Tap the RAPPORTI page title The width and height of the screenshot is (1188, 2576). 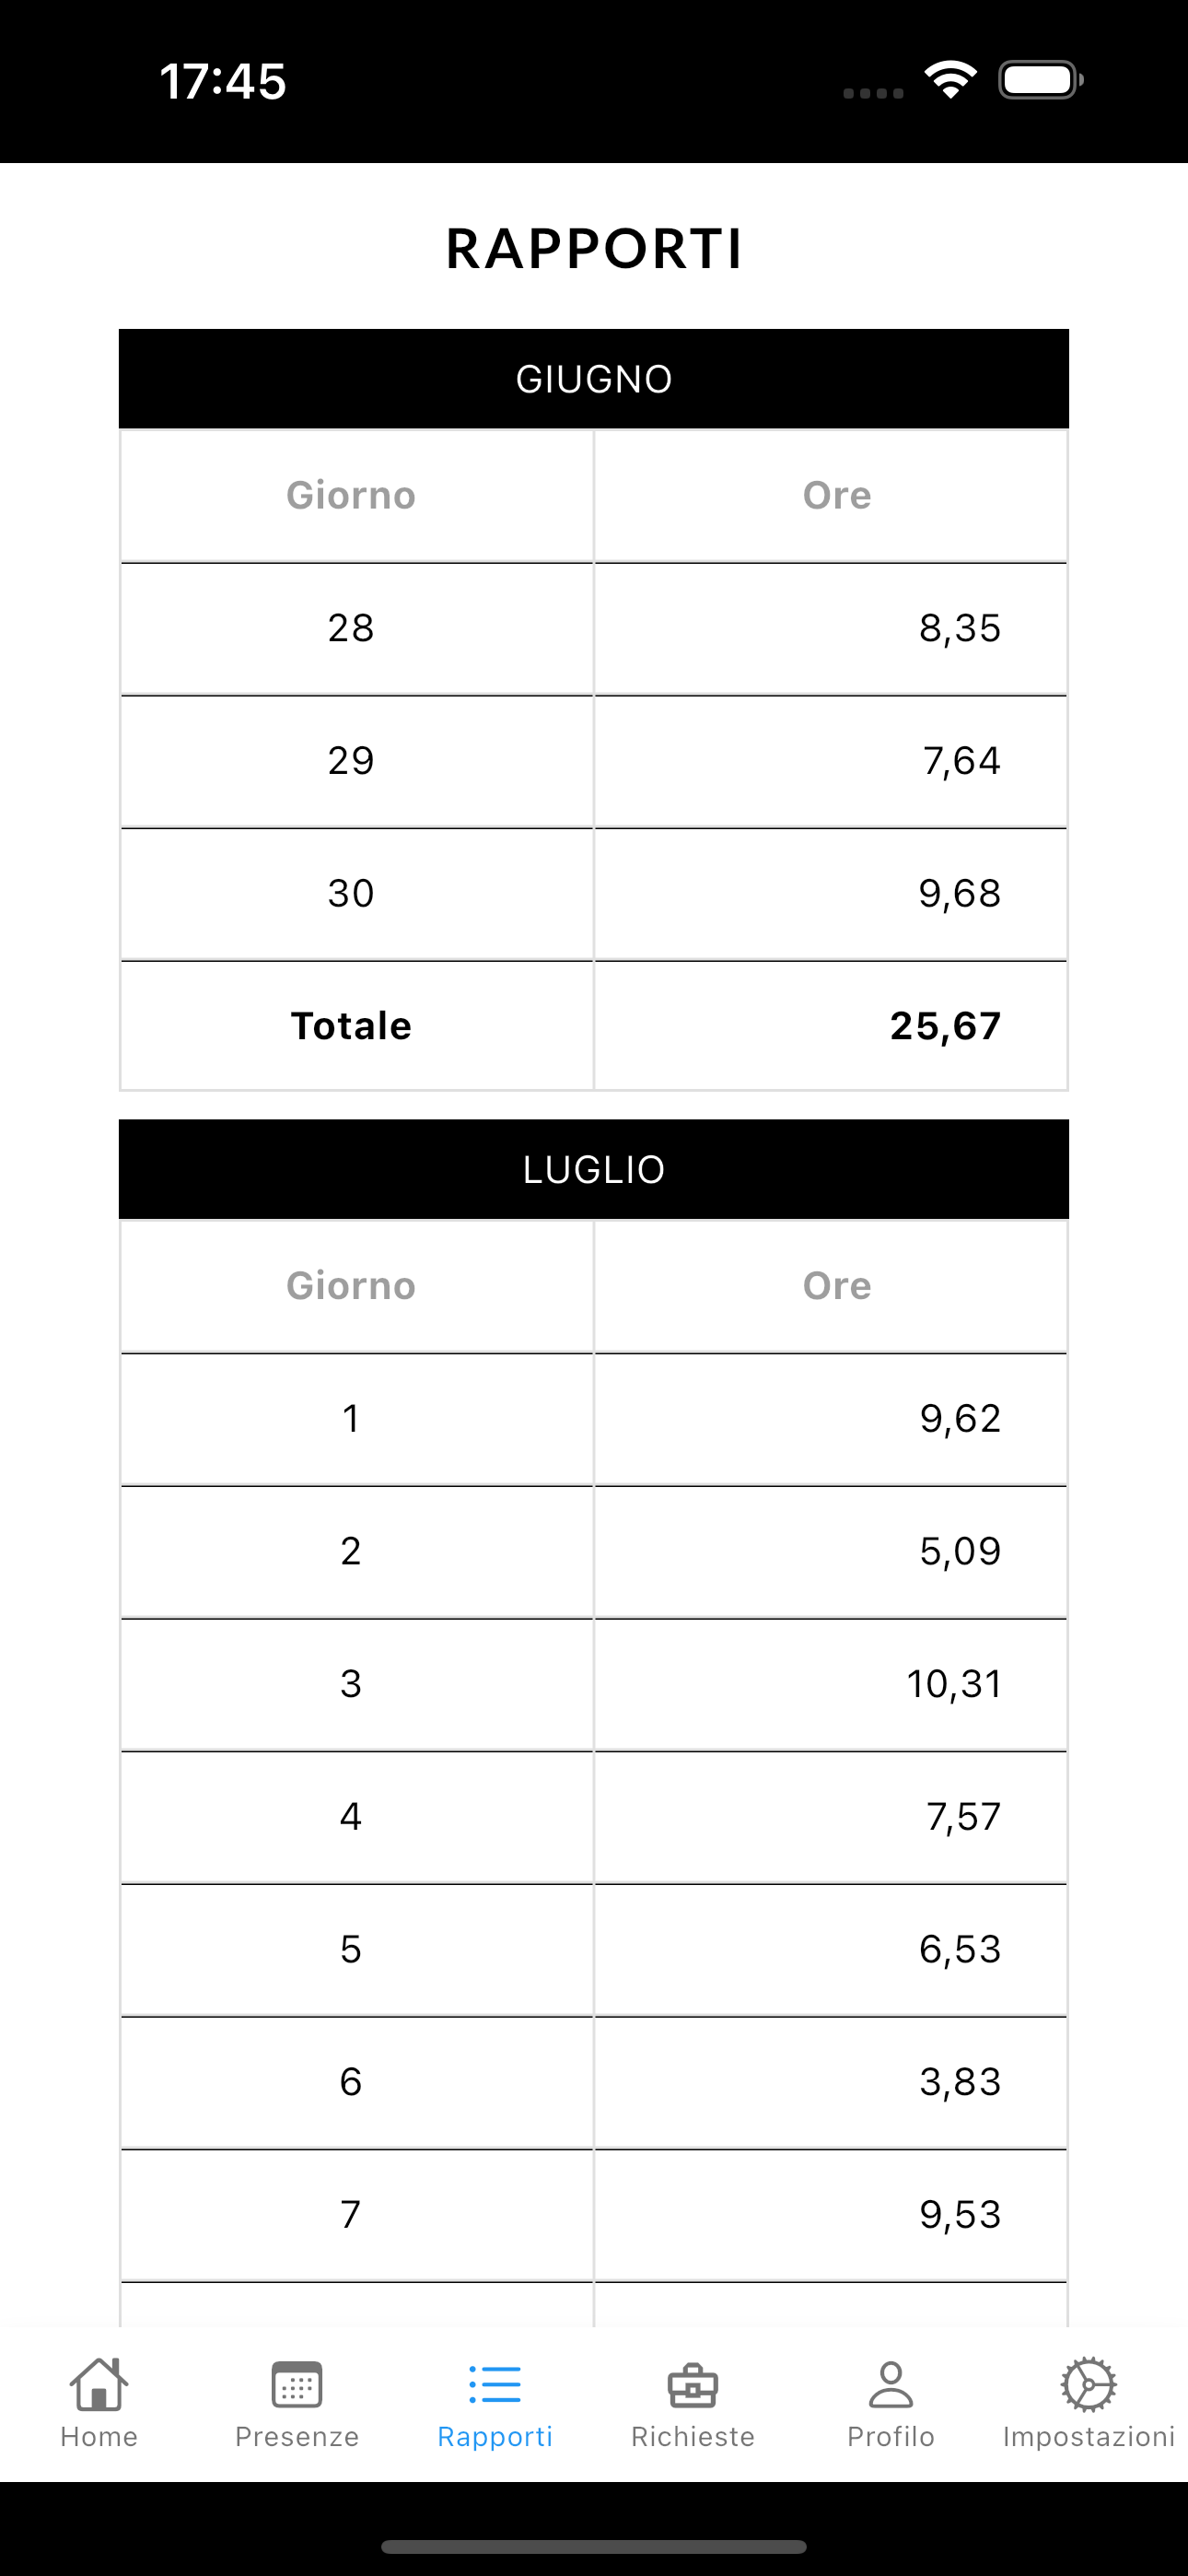(594, 248)
